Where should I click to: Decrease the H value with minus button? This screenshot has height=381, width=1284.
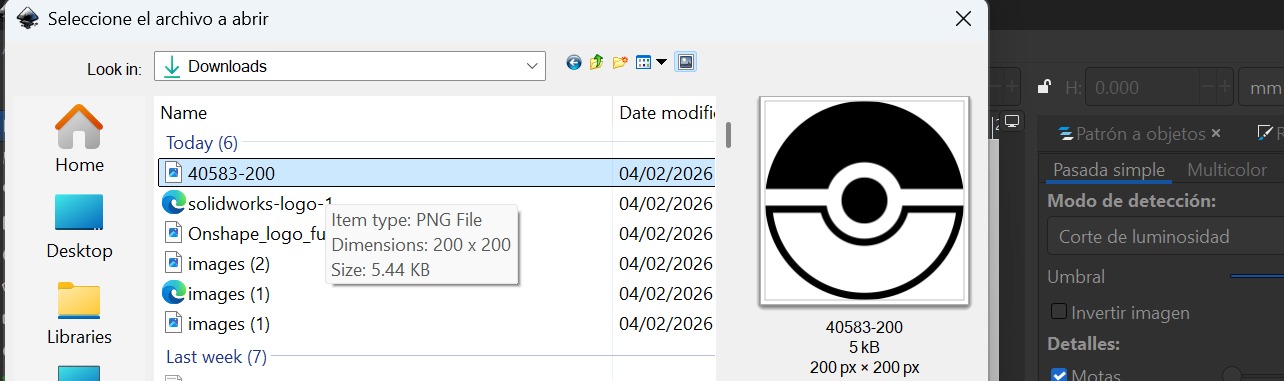[1206, 87]
